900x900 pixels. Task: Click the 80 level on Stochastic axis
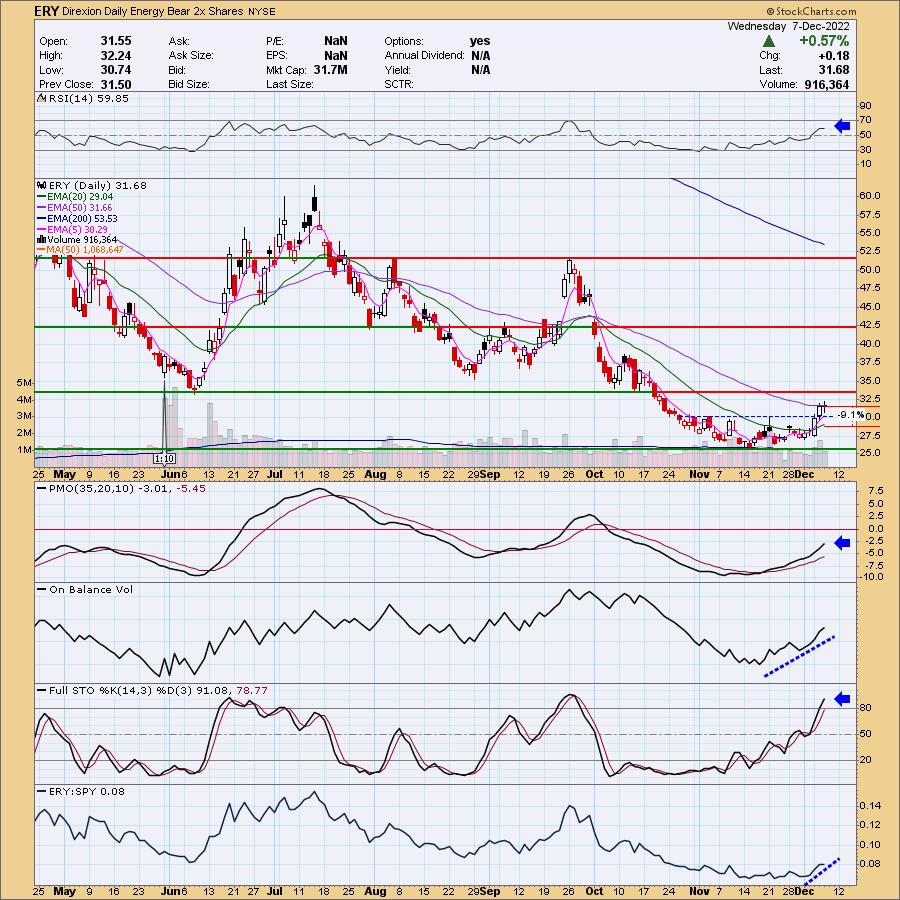865,708
